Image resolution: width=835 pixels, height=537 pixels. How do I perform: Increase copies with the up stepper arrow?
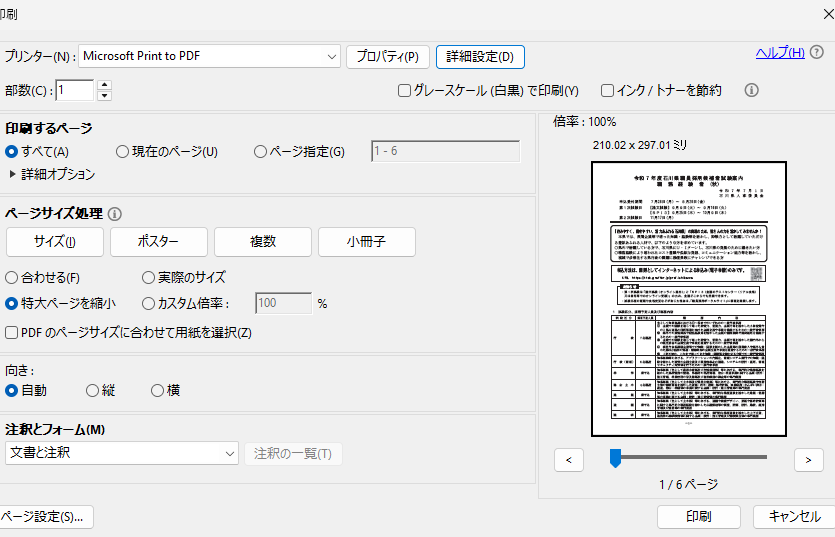104,85
